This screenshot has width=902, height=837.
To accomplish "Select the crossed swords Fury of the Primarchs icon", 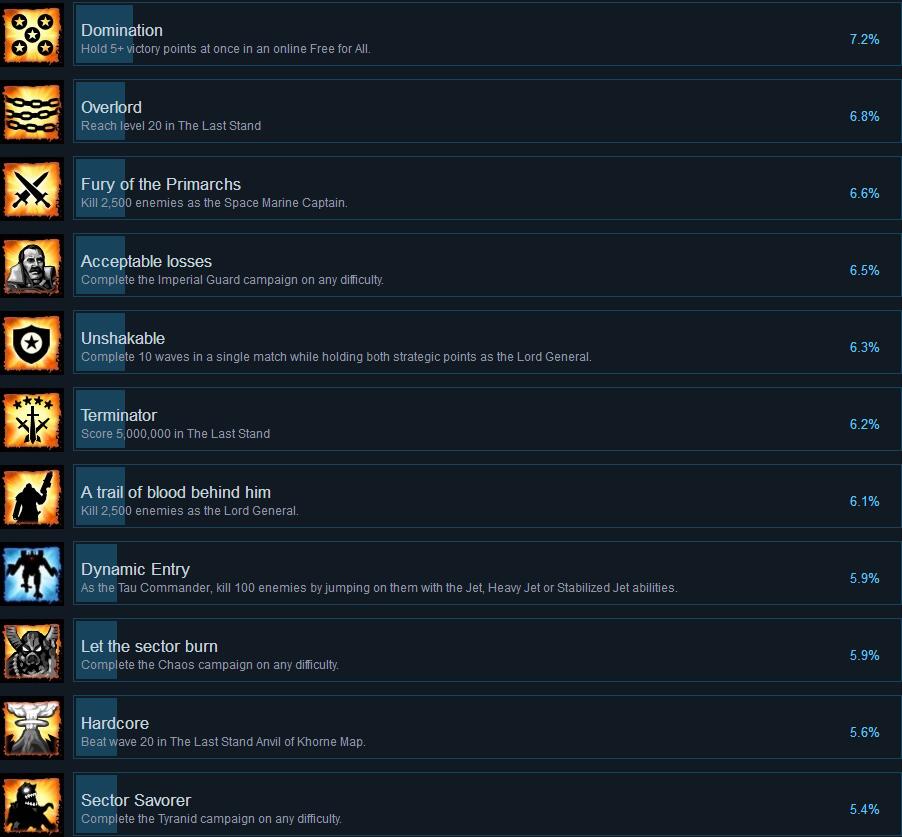I will tap(32, 190).
